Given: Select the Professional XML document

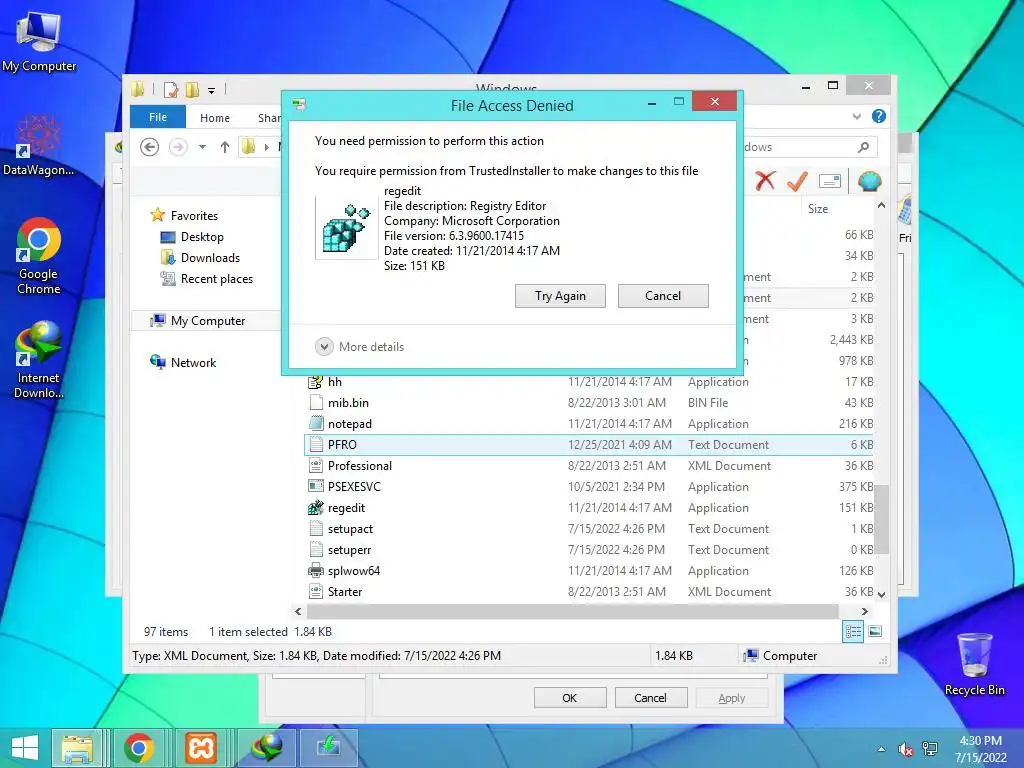Looking at the screenshot, I should pyautogui.click(x=590, y=466).
